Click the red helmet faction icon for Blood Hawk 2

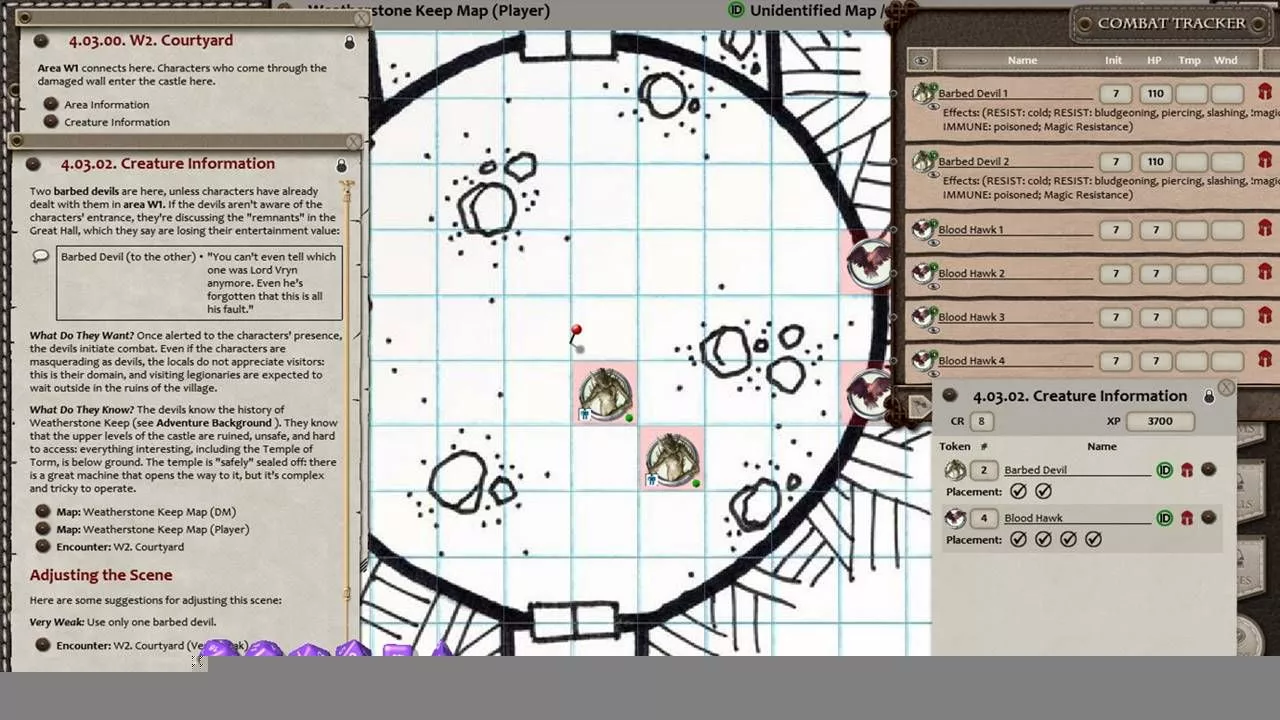click(1265, 273)
